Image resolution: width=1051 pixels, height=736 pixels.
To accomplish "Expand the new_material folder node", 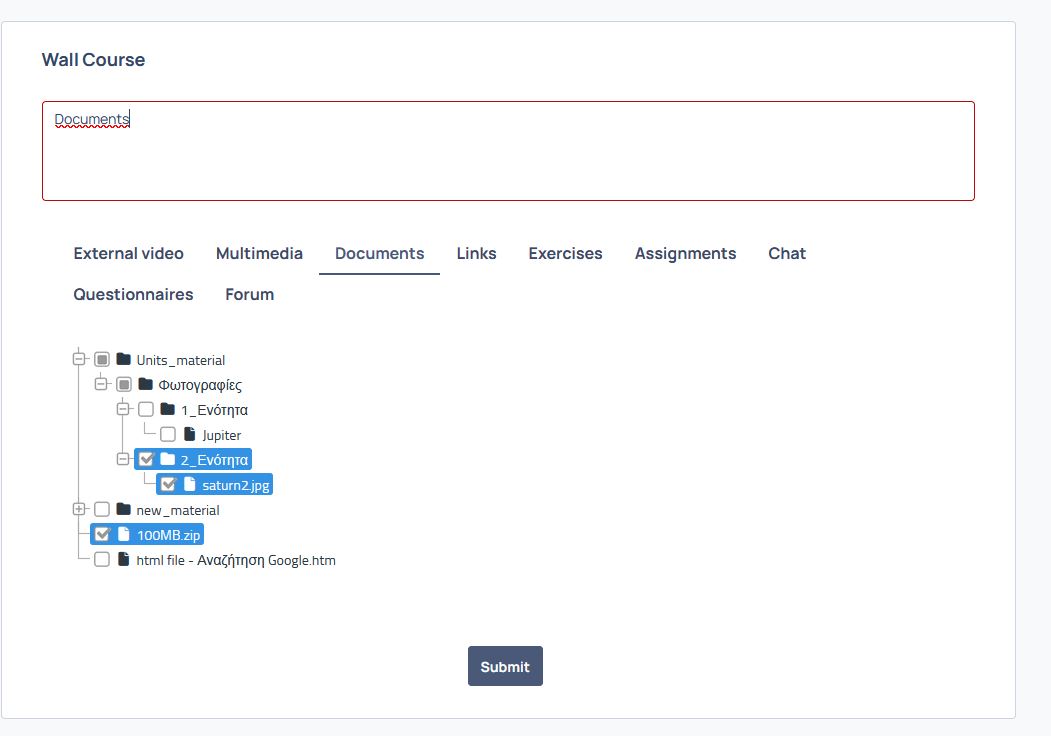I will pos(79,509).
